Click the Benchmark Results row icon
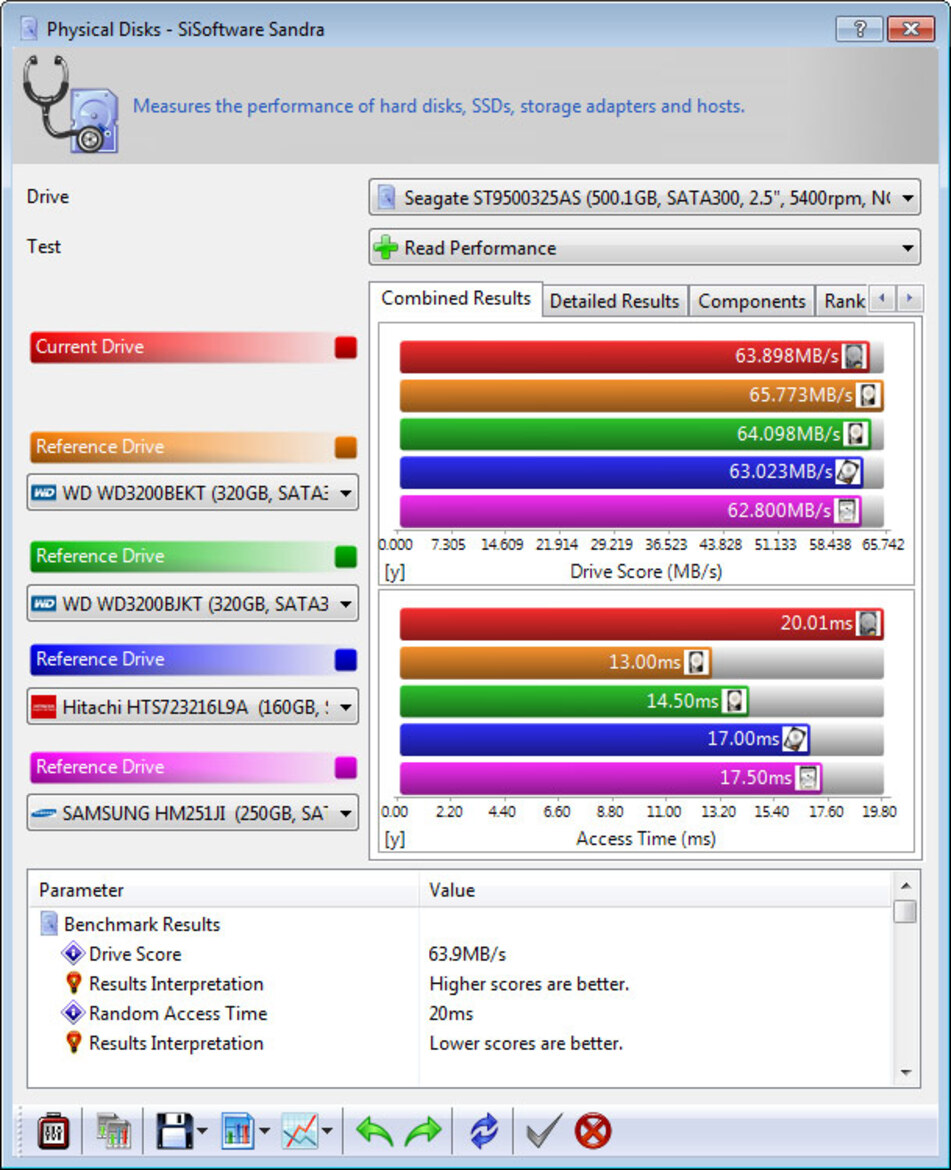 [x=48, y=924]
